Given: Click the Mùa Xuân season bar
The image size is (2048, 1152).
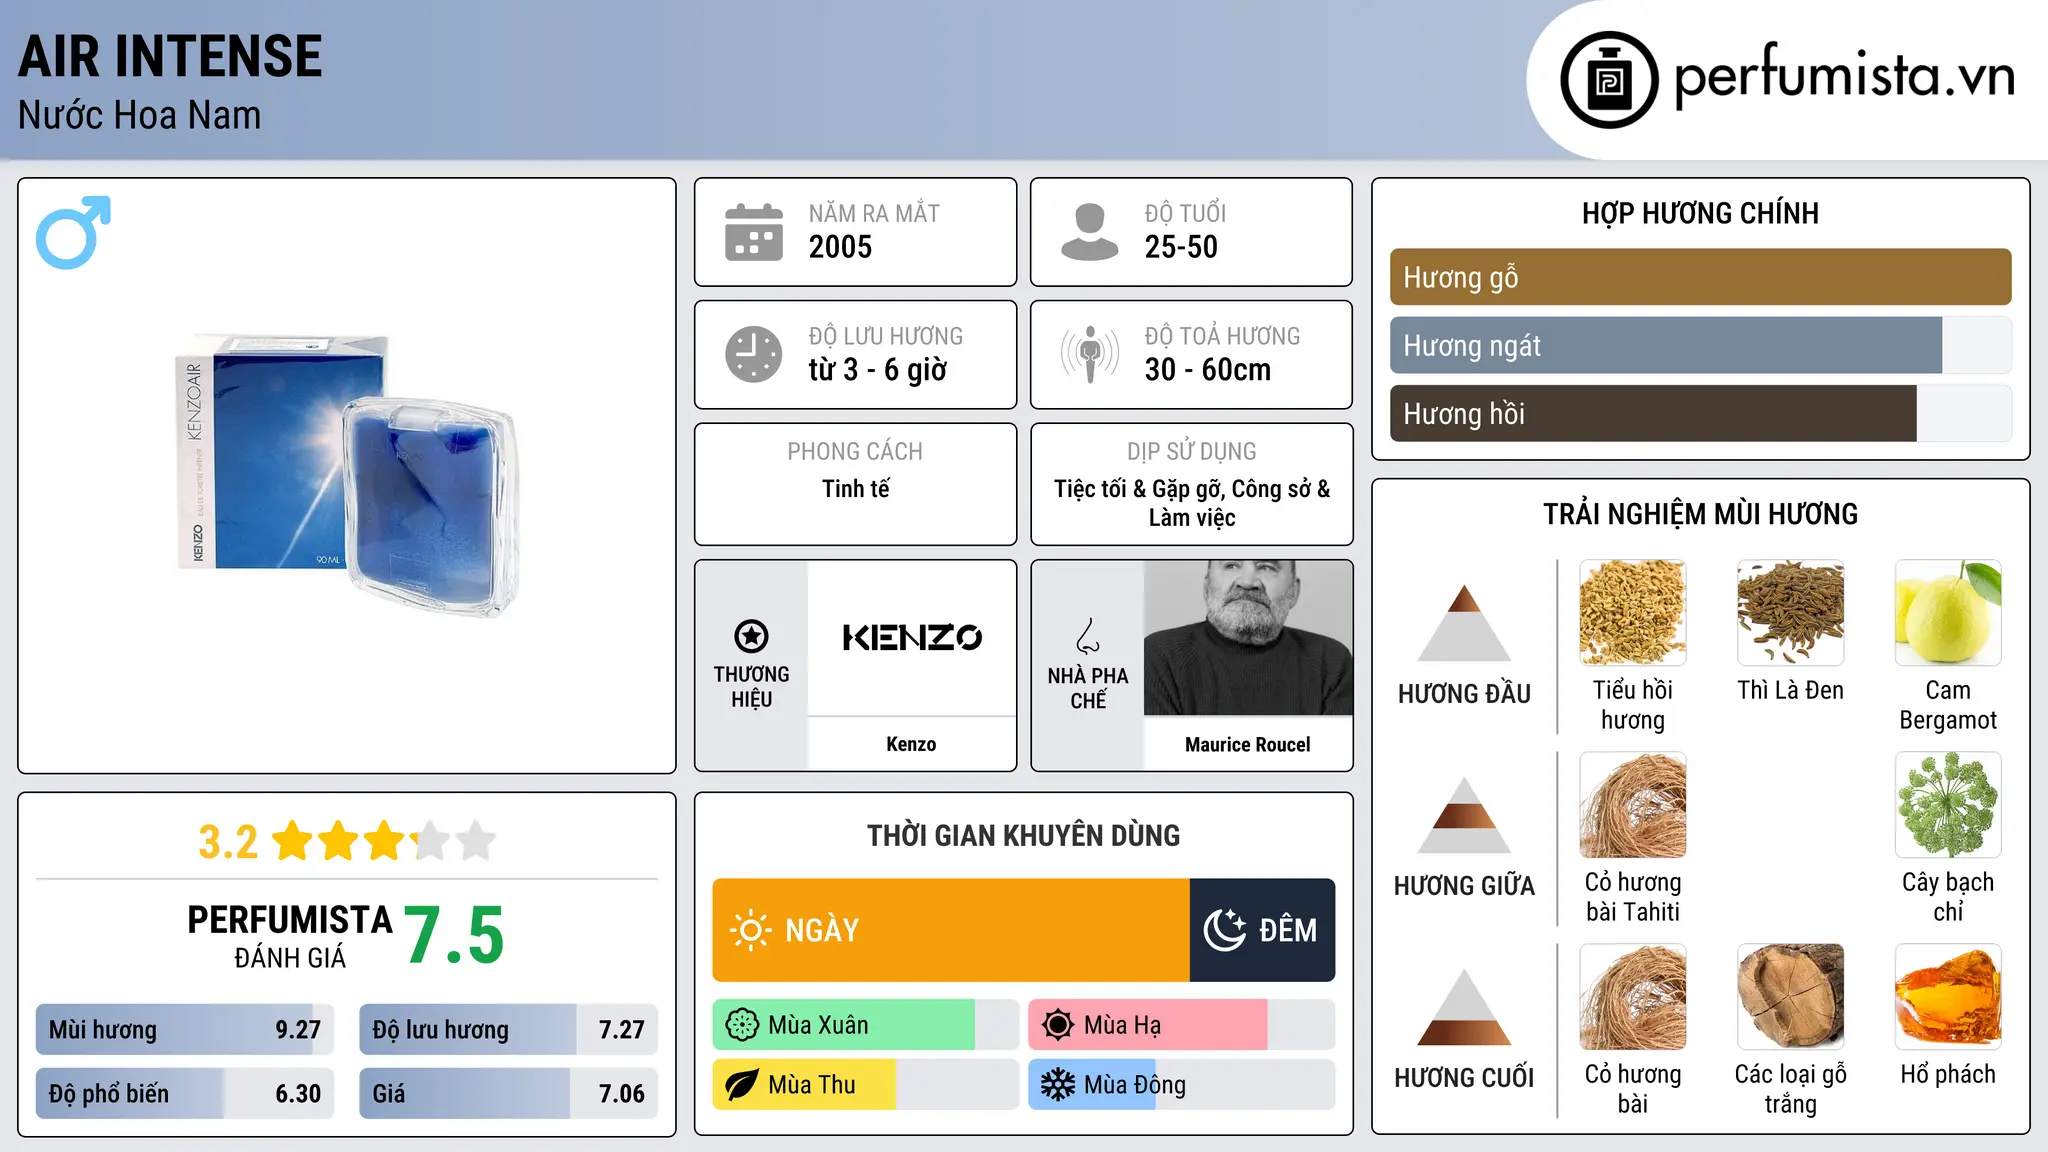Looking at the screenshot, I should [x=865, y=1025].
